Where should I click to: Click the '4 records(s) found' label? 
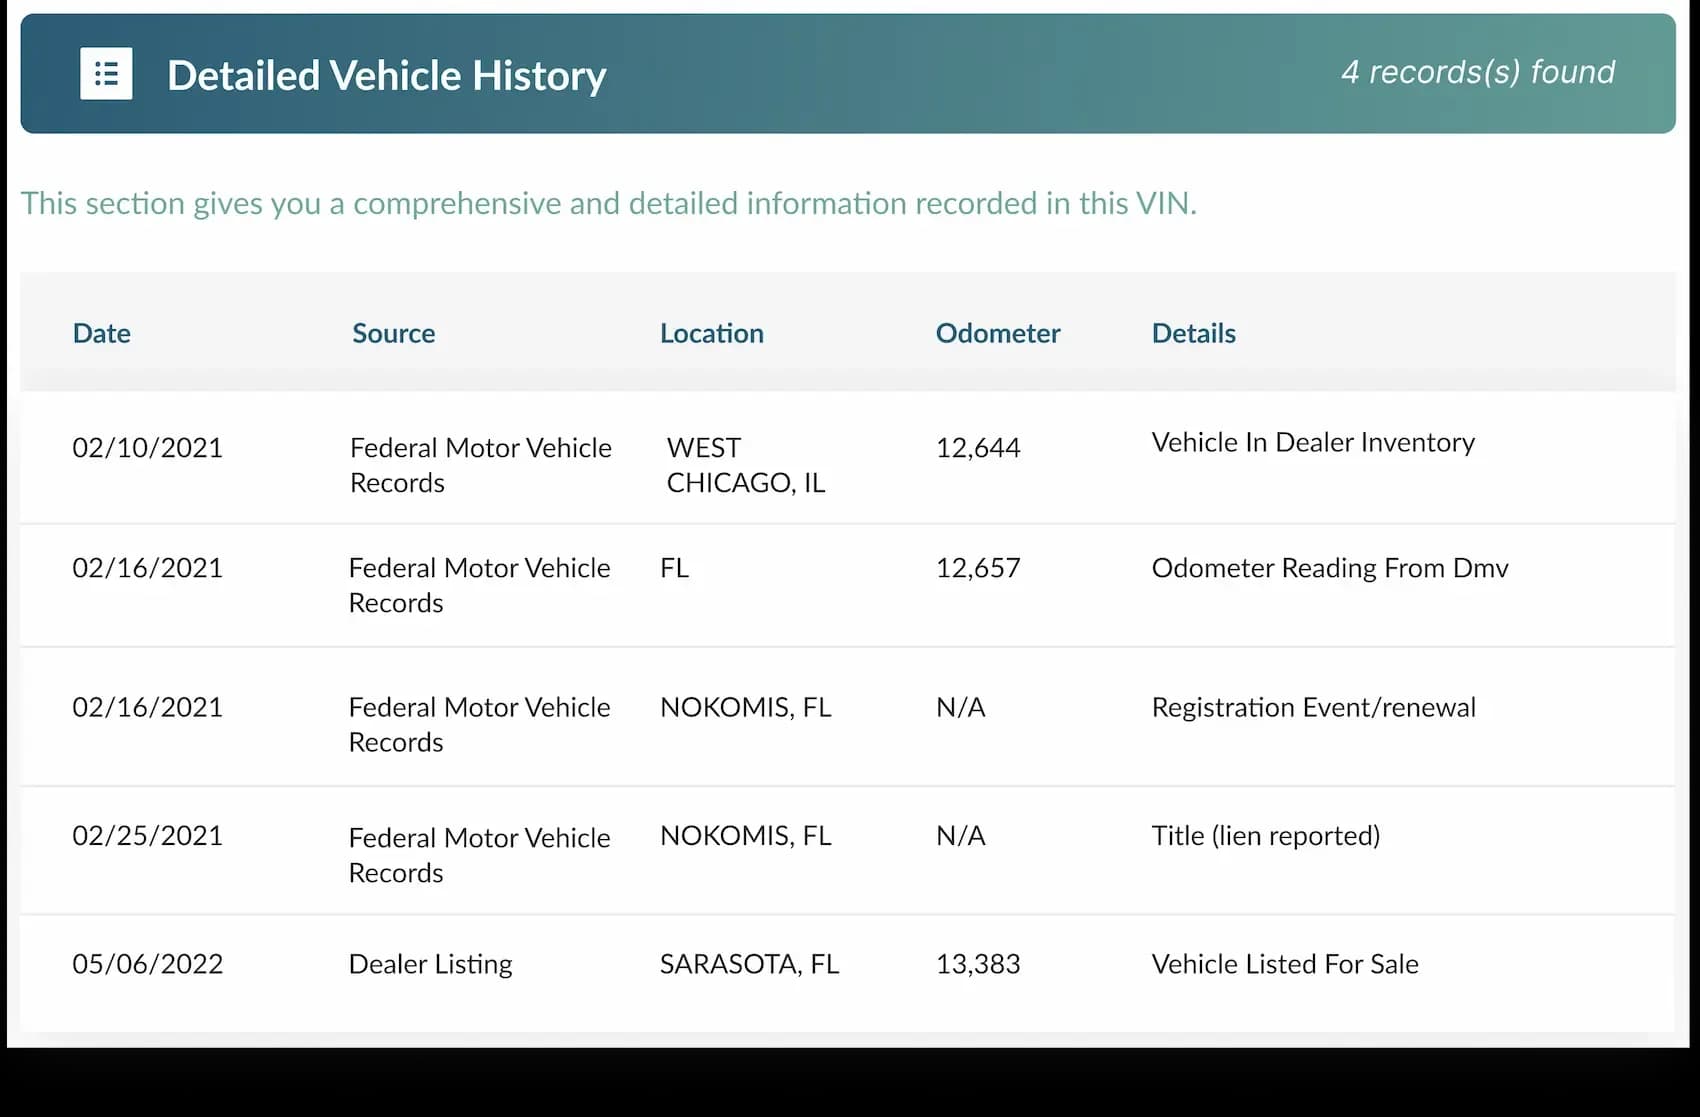(1479, 71)
